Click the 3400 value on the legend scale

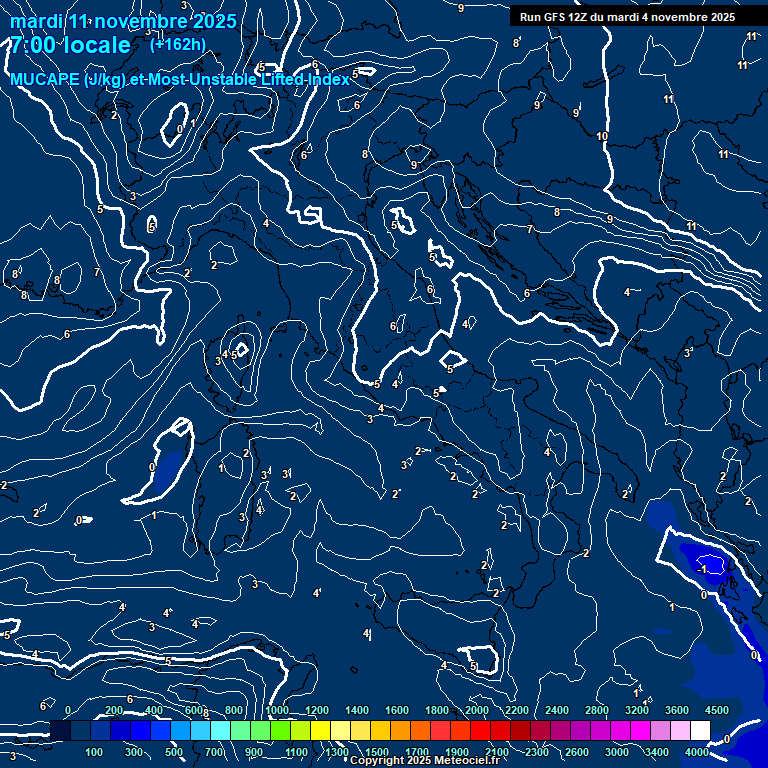[658, 752]
